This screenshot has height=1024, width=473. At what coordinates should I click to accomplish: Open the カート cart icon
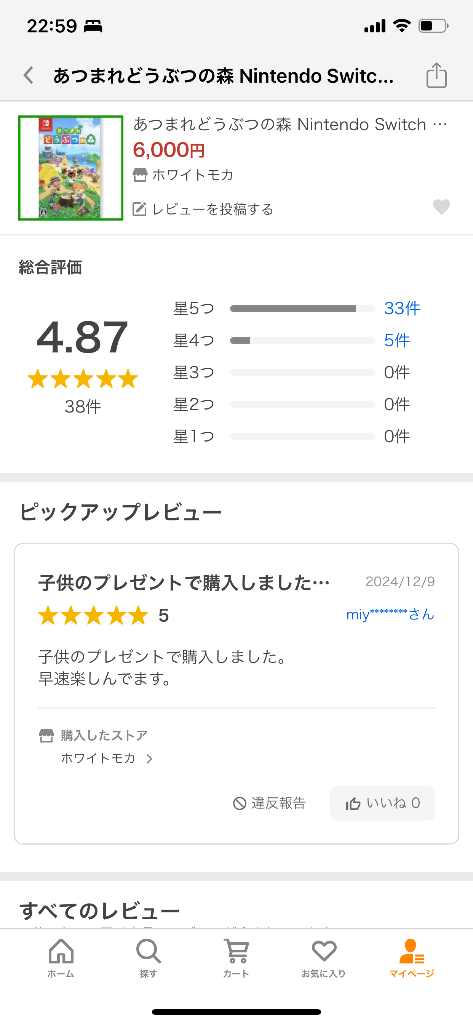click(236, 959)
